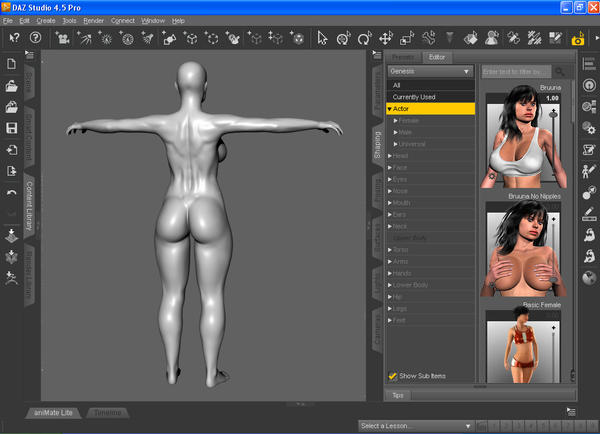The width and height of the screenshot is (600, 434).
Task: Select the Currently Used filter
Action: (414, 97)
